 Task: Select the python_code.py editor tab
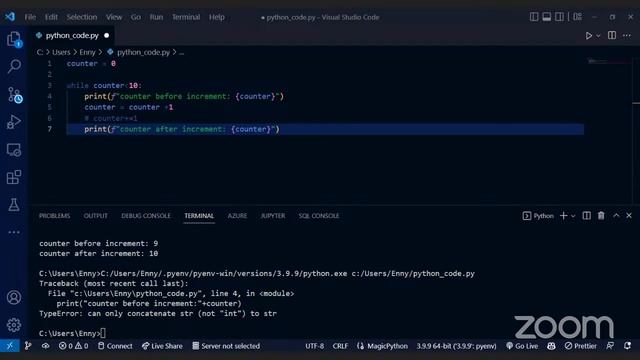72,36
